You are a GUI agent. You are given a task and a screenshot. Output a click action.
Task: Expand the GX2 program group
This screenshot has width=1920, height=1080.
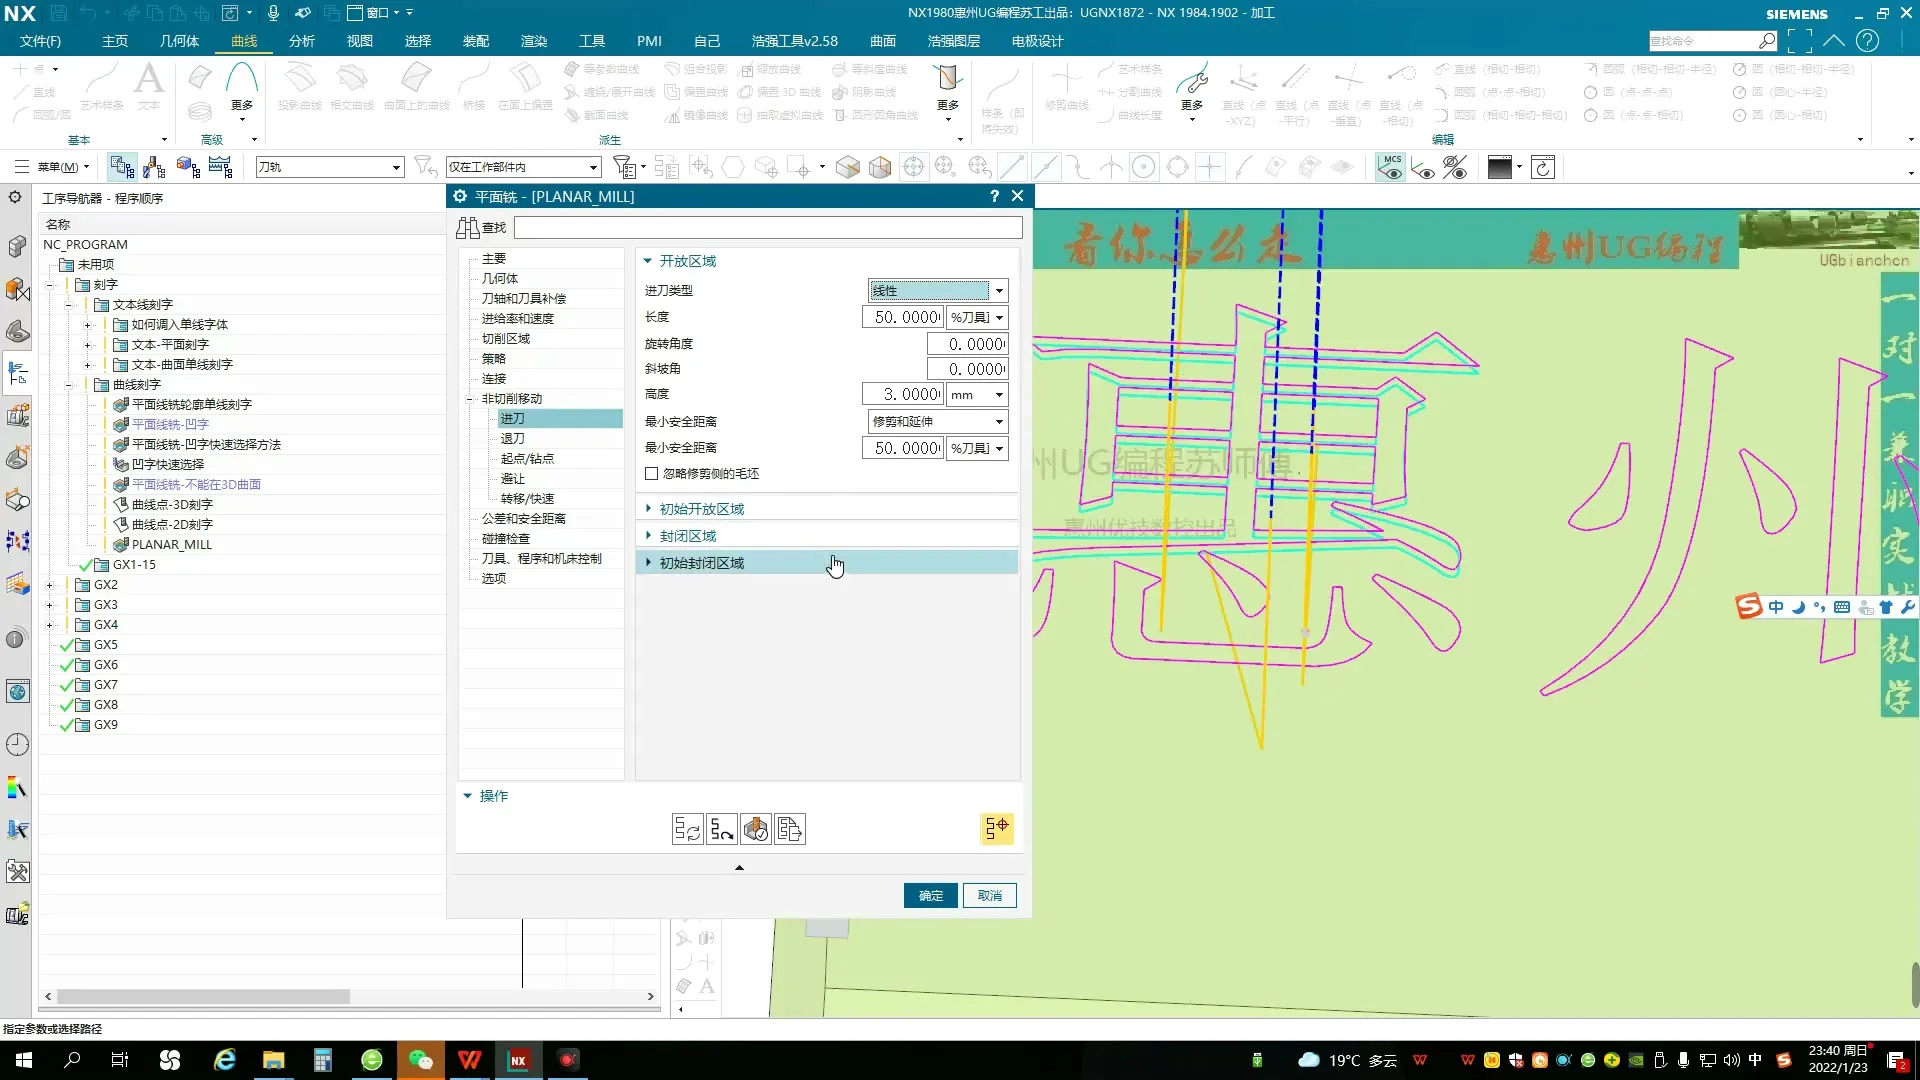(49, 585)
